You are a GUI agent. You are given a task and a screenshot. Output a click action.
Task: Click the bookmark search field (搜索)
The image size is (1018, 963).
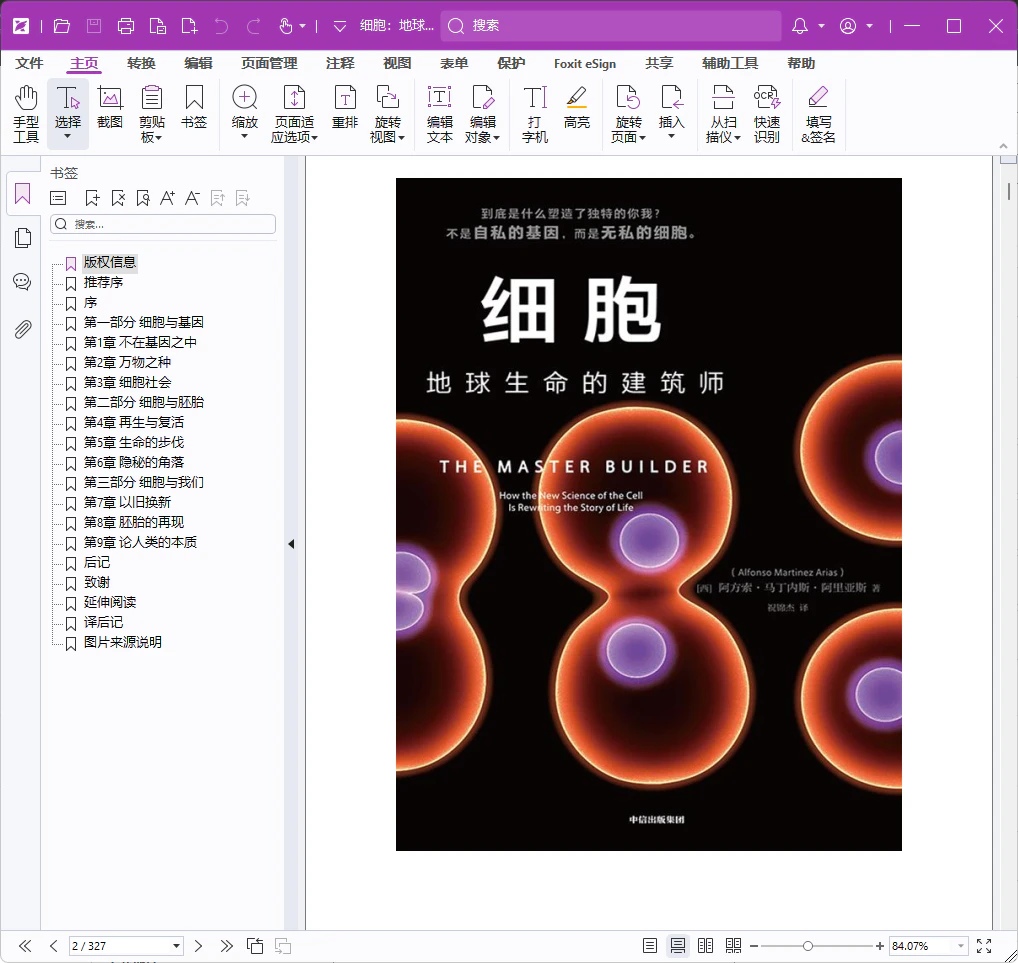163,224
